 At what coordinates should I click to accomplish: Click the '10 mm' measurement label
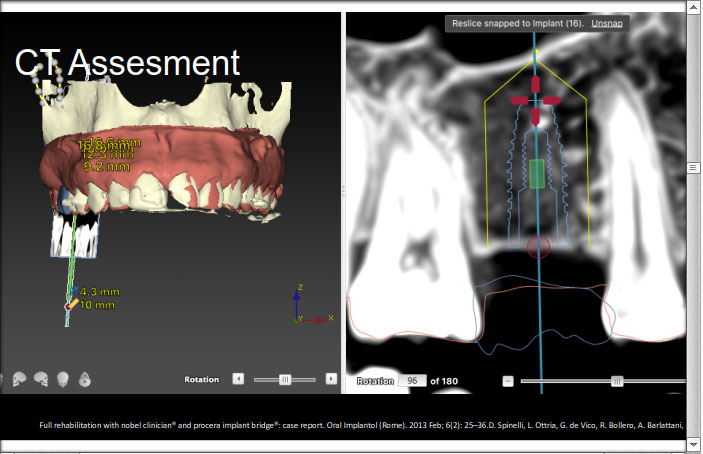tap(97, 305)
